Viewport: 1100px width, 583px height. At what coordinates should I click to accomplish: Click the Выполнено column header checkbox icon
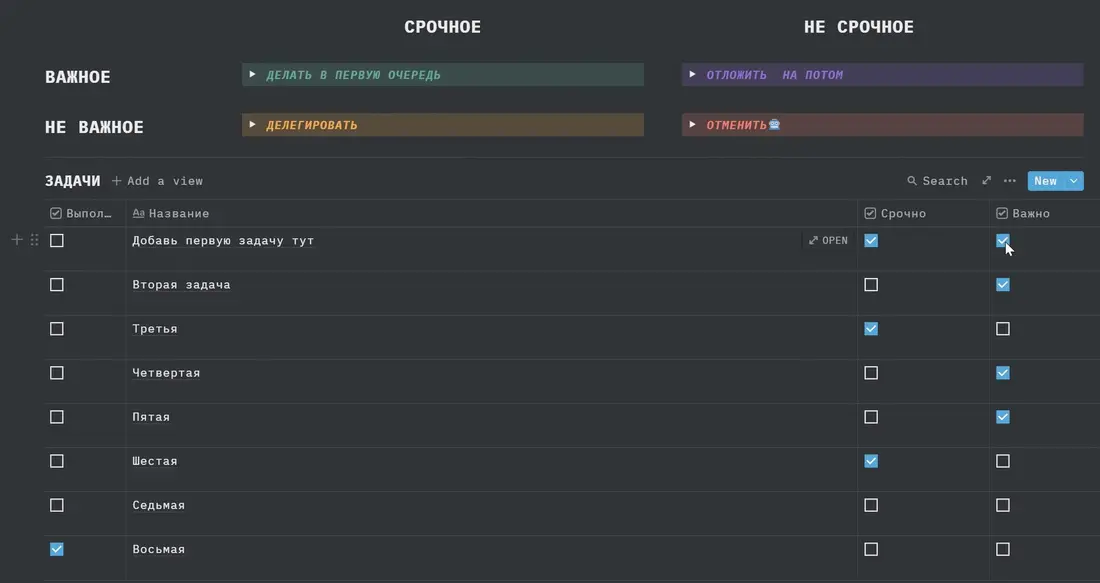(x=56, y=213)
